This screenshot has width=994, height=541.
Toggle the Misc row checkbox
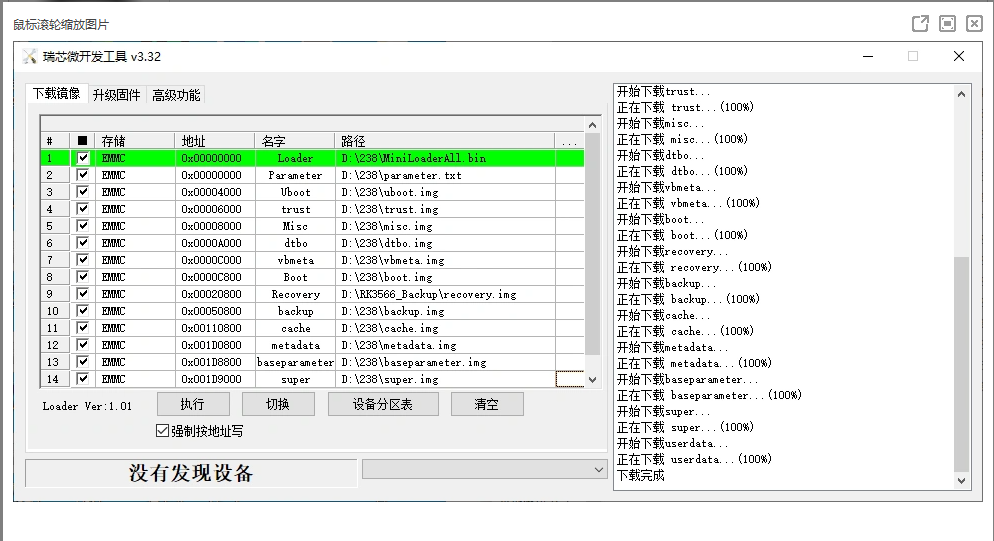coord(83,226)
